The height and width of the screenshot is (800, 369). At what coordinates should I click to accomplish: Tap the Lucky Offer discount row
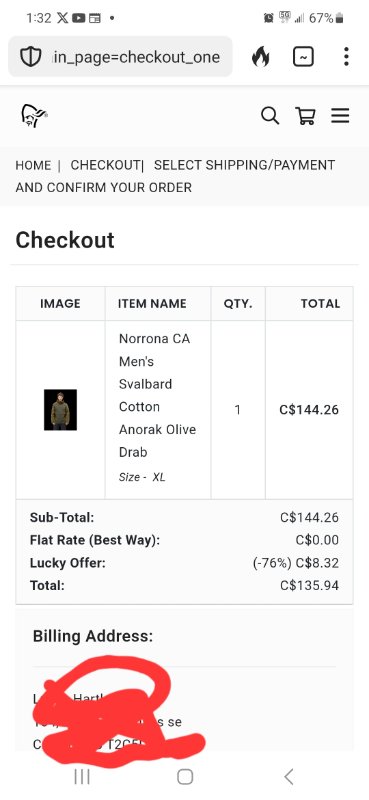[184, 563]
